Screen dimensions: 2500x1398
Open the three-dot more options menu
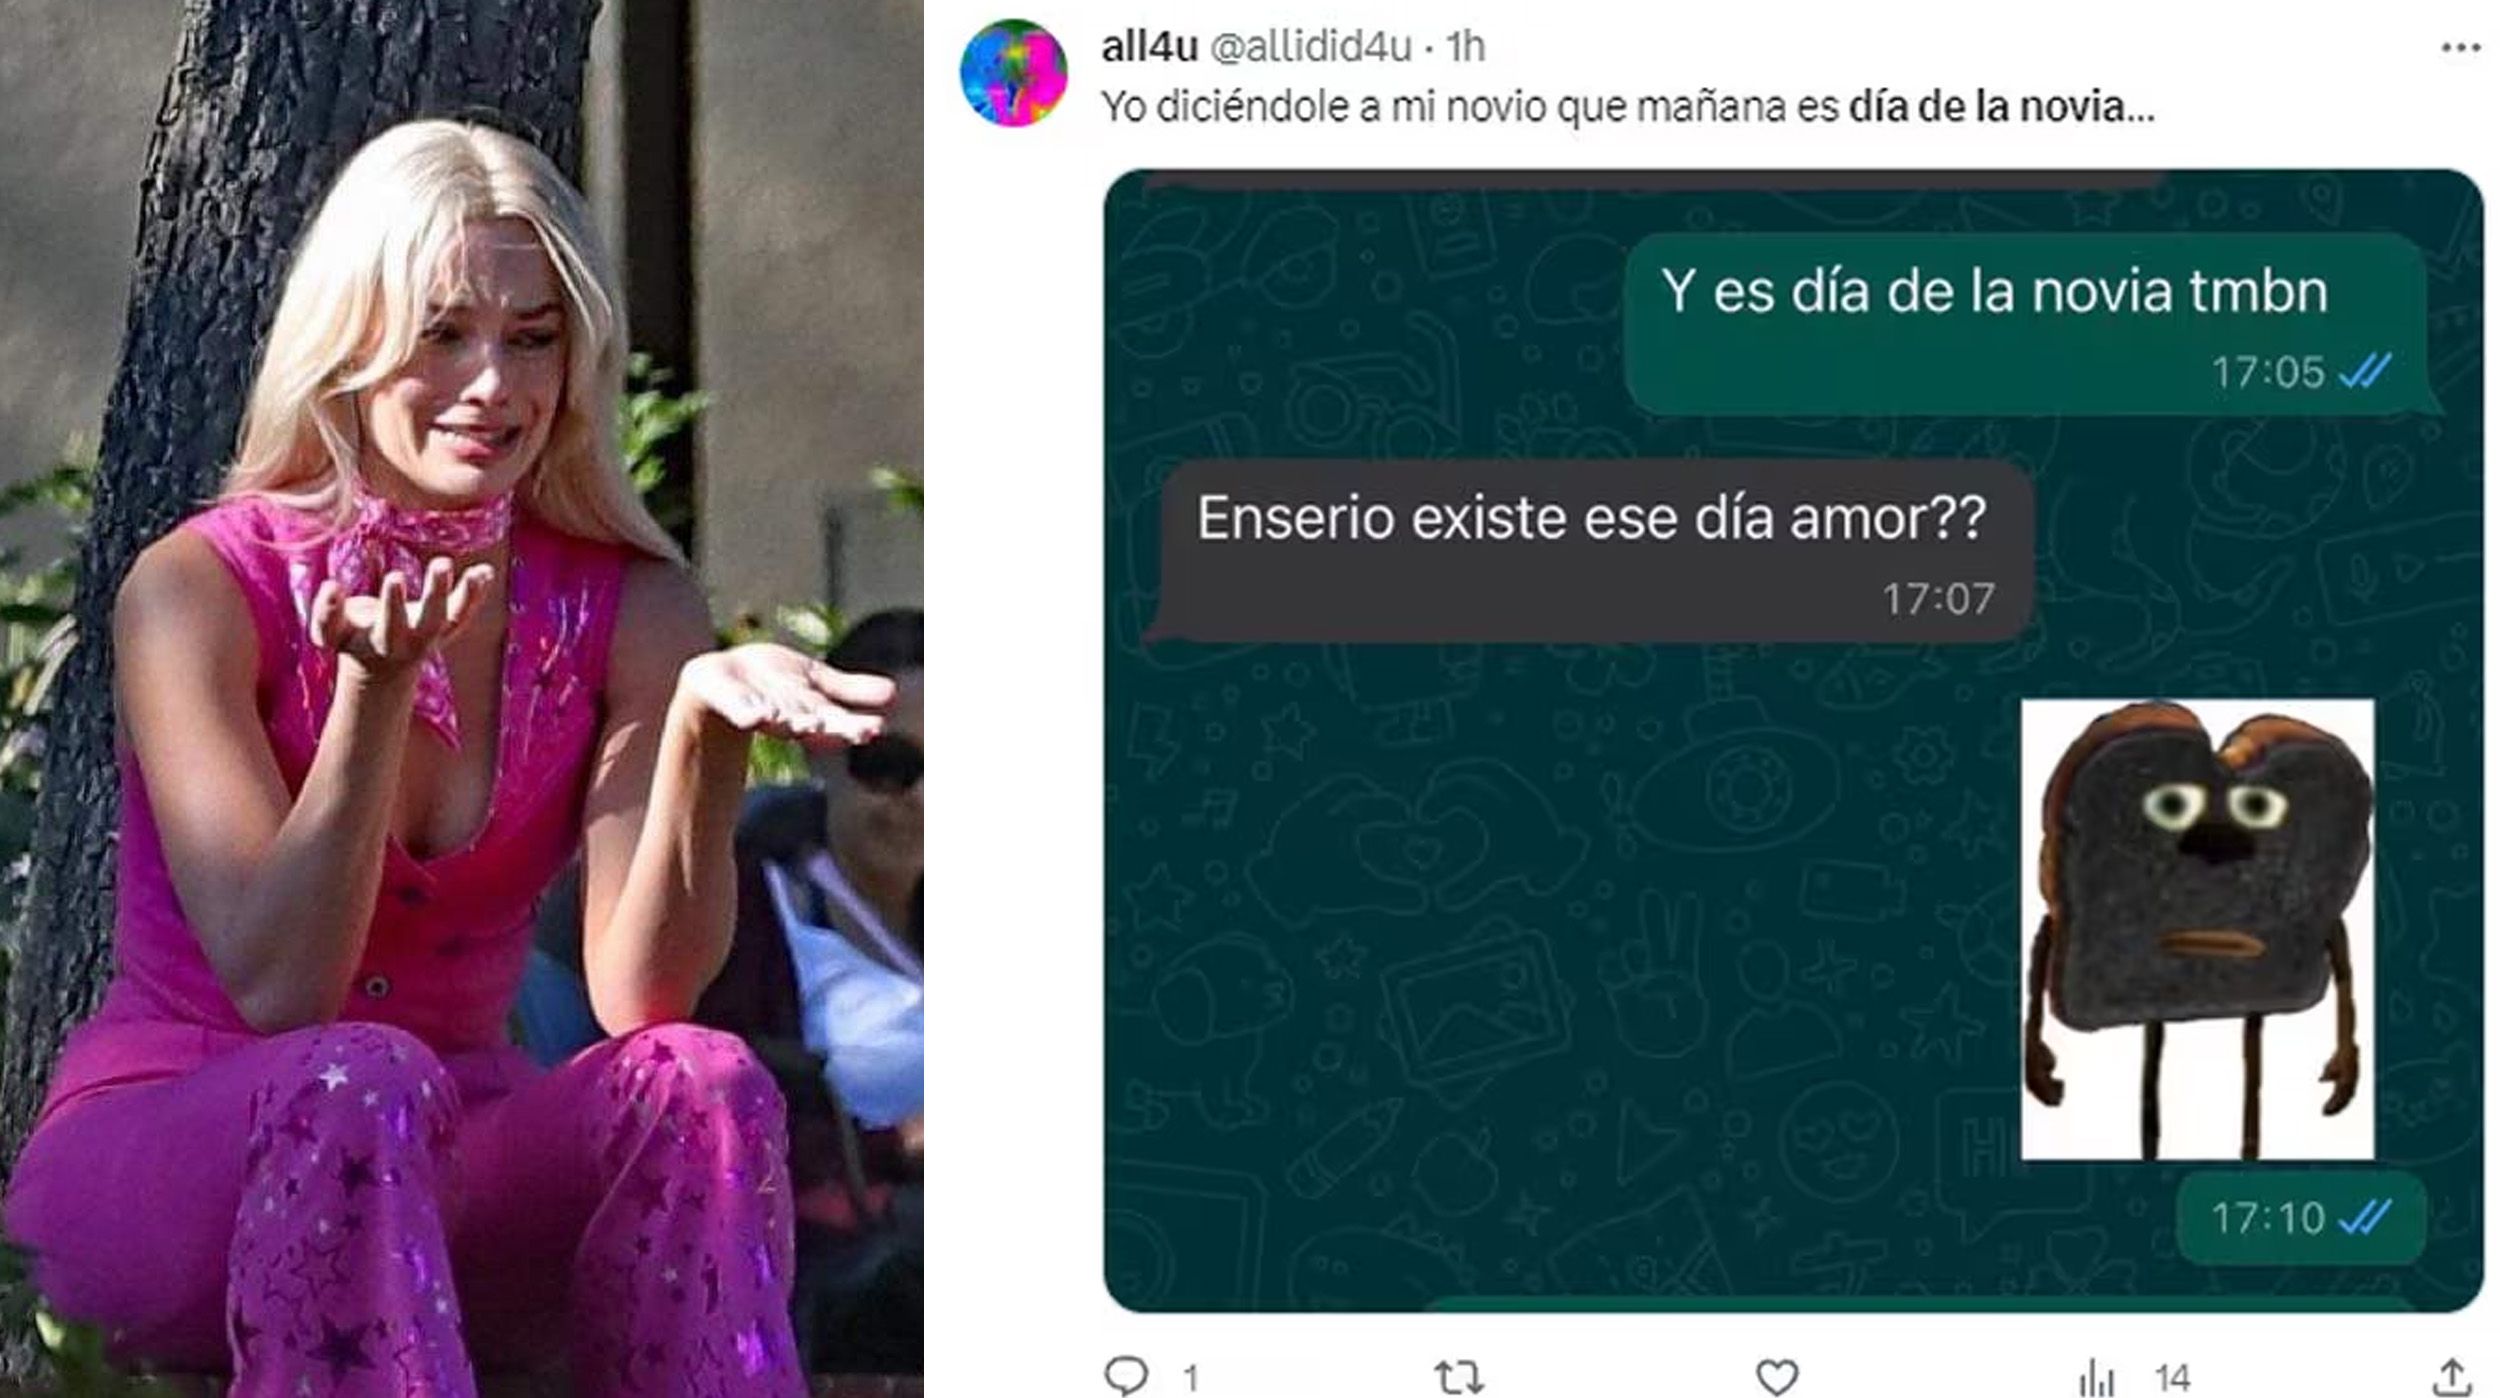point(2461,47)
